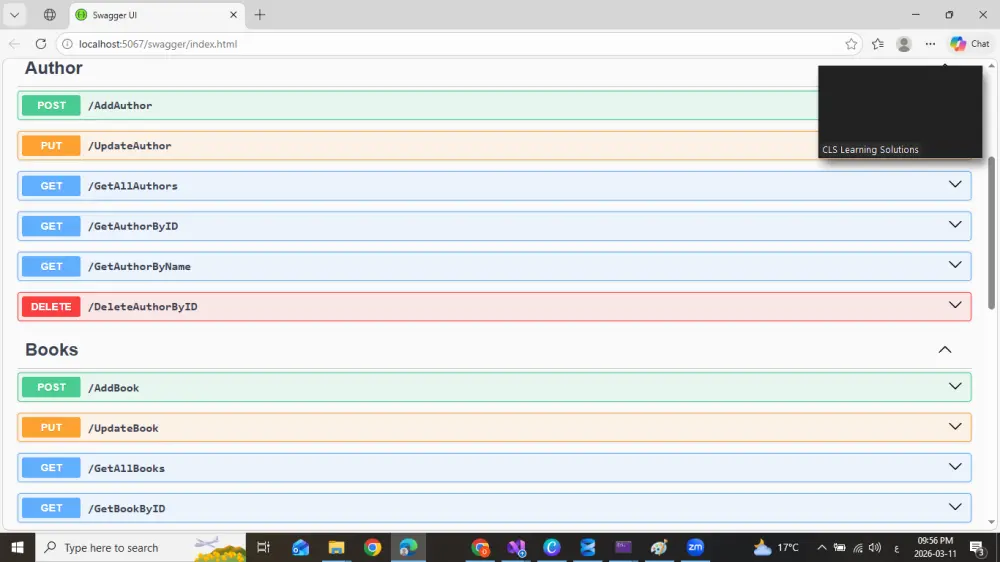Open Copilot Chat button
The height and width of the screenshot is (562, 1000).
click(970, 44)
